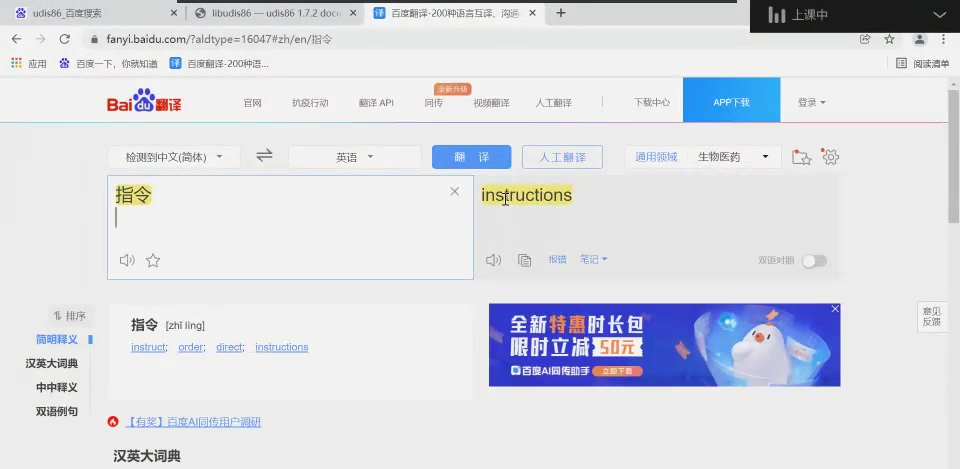
Task: Select 汉英大词典 in the sidebar
Action: point(52,363)
